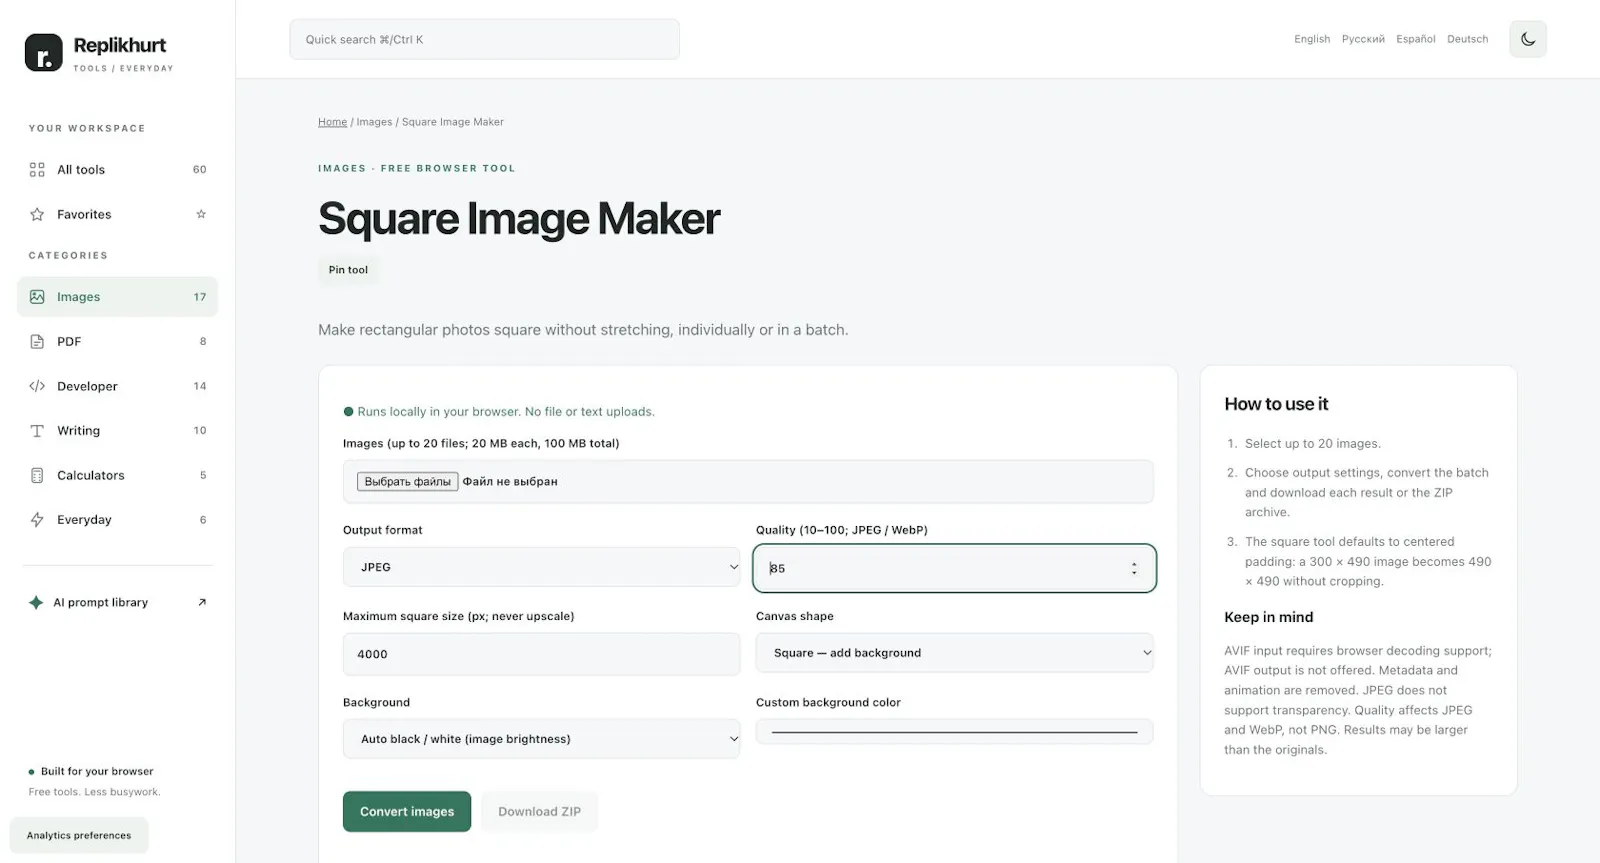Viewport: 1600px width, 863px height.
Task: Switch language to Español
Action: (1416, 39)
